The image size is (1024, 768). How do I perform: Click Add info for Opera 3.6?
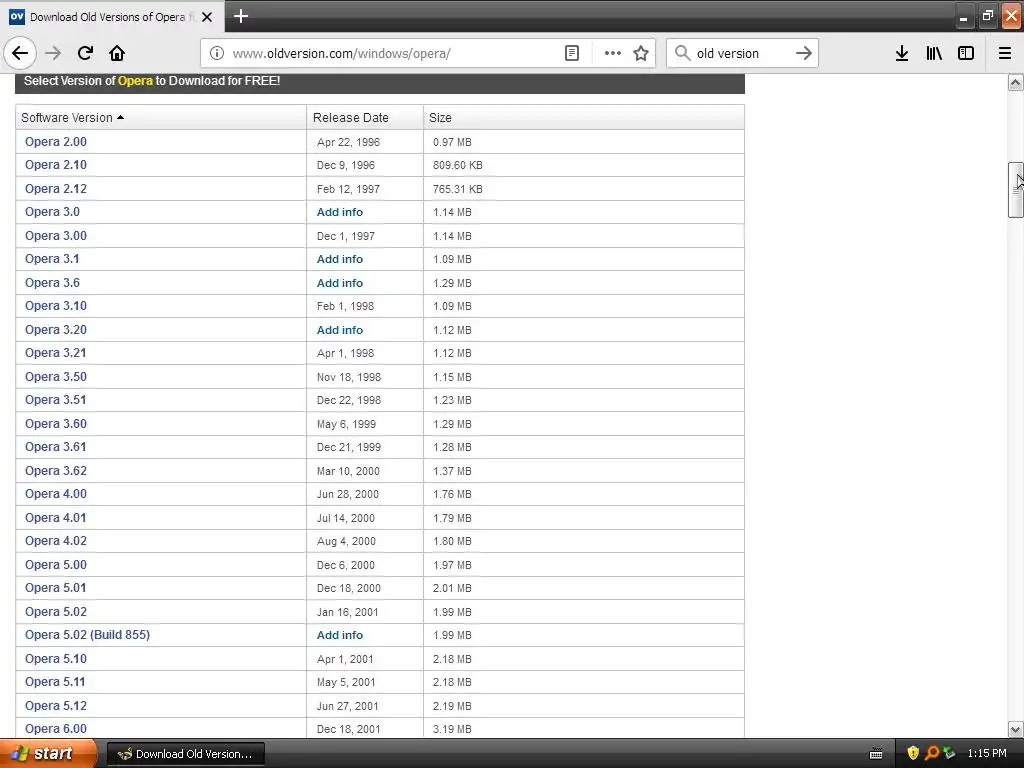[340, 283]
